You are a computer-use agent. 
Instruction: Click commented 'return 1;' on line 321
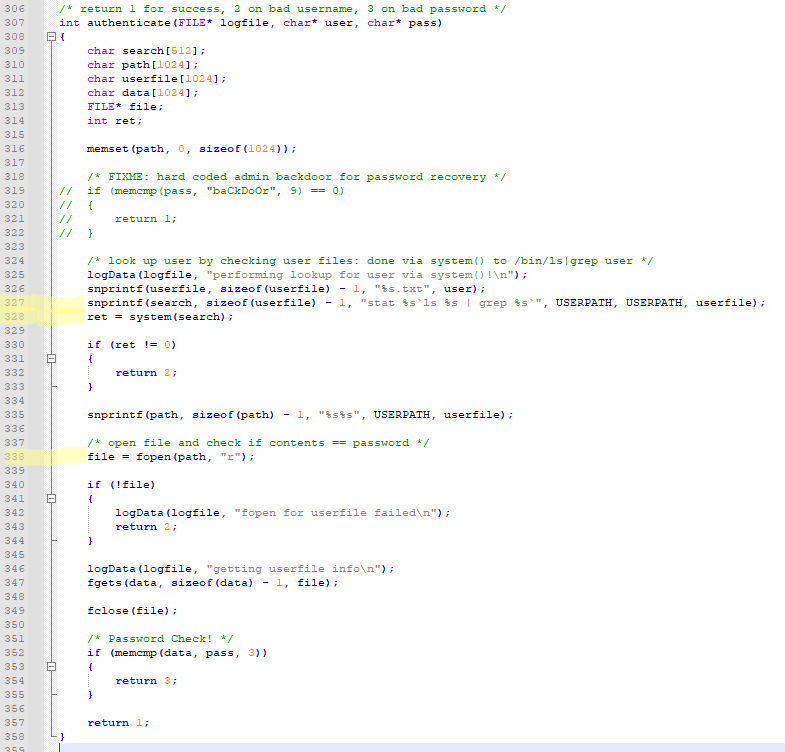pos(146,219)
